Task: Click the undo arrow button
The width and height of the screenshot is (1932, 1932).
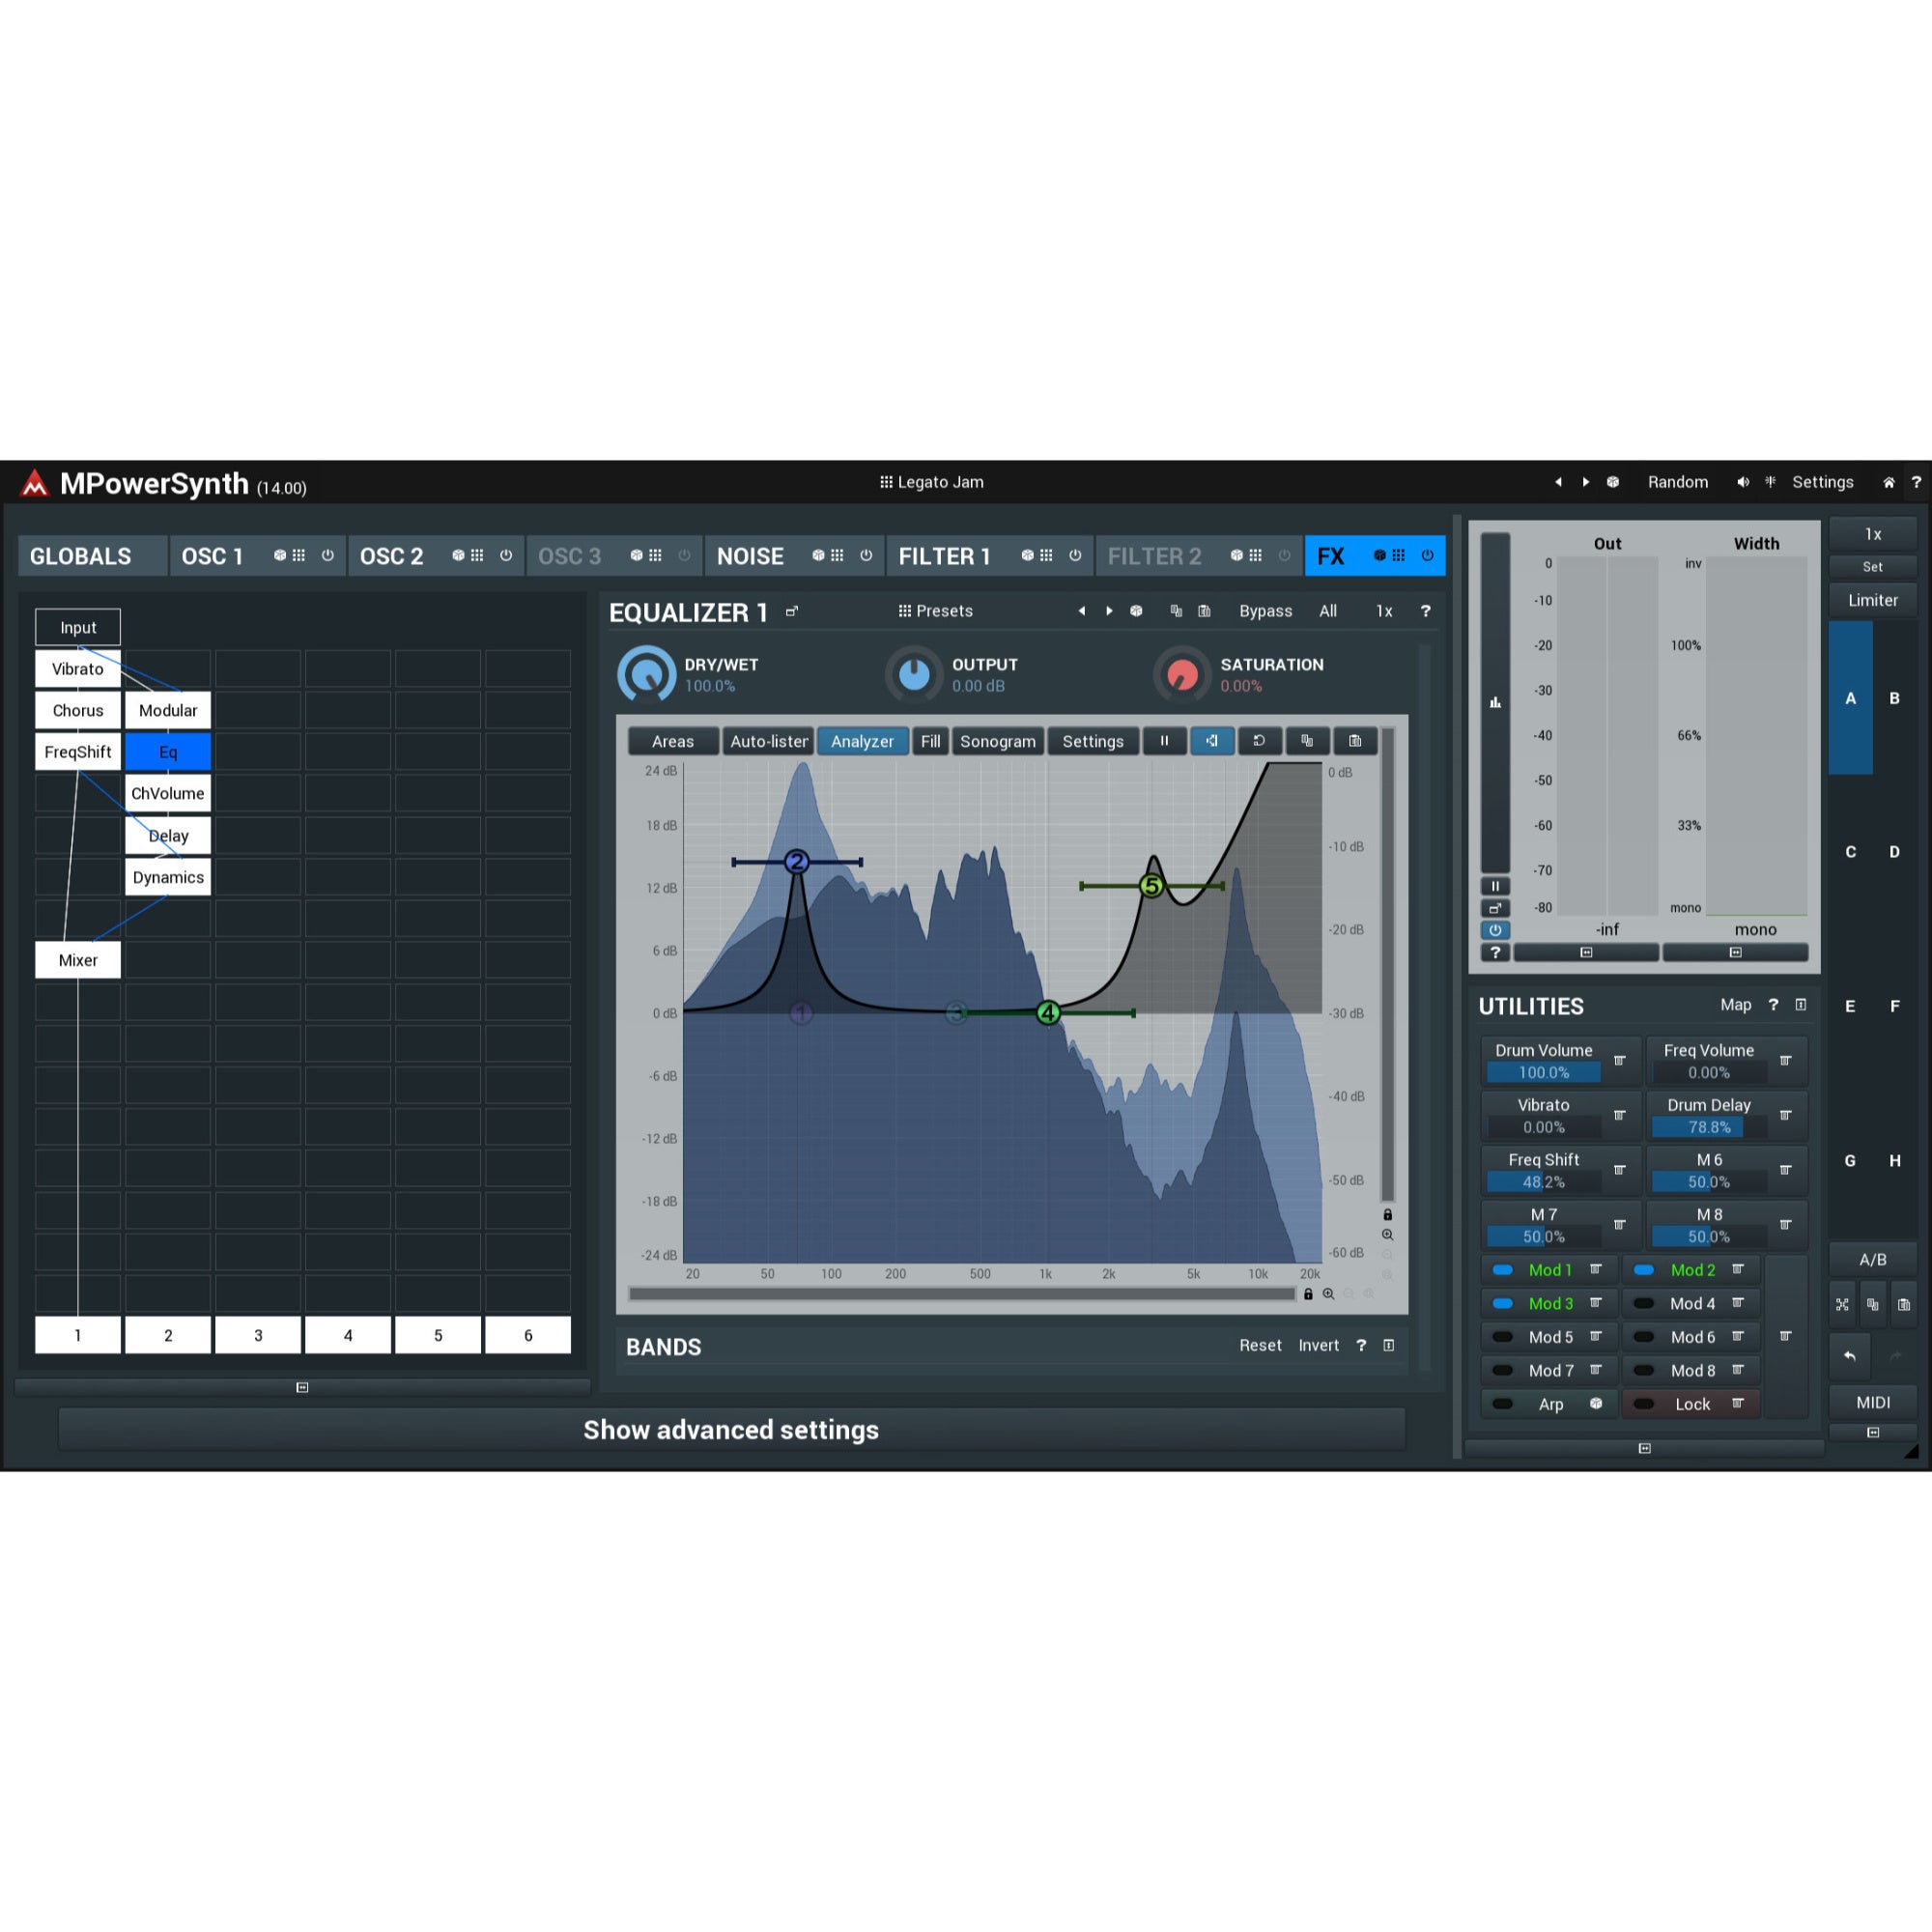Action: (1849, 1356)
